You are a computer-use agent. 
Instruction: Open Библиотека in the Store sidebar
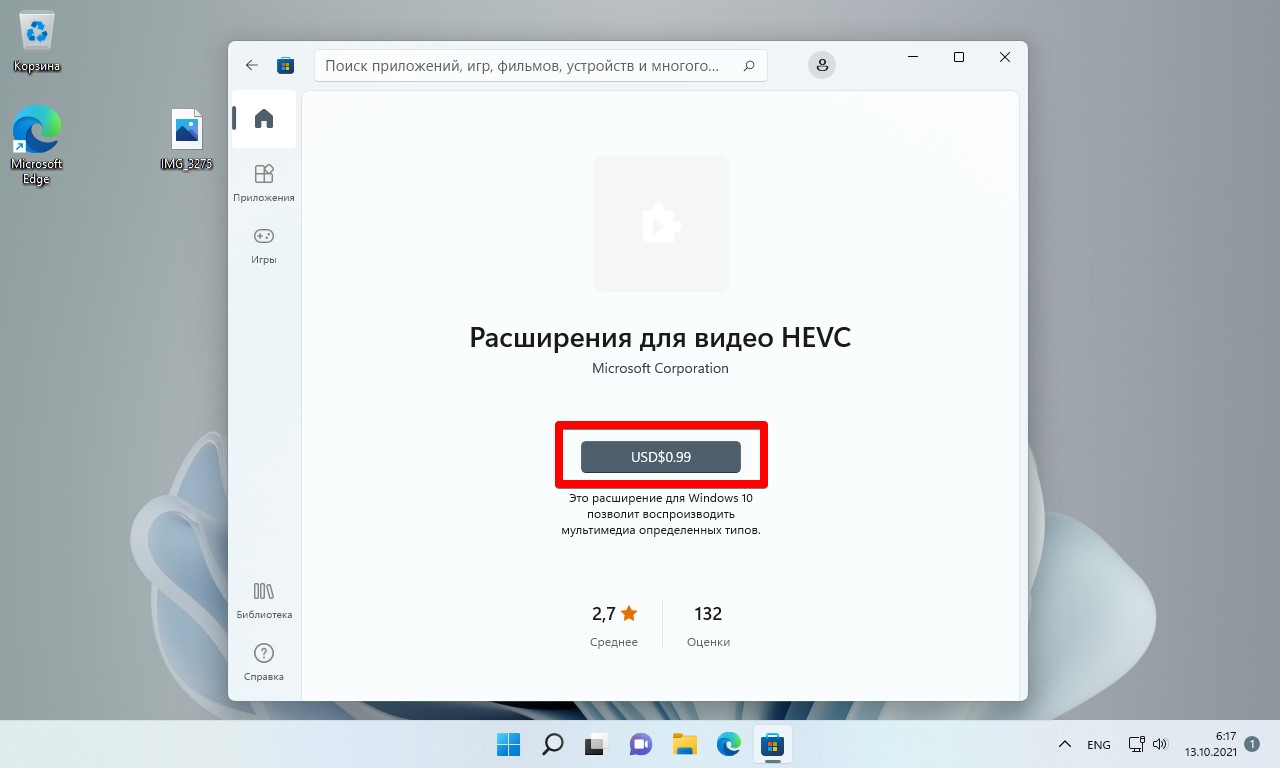264,600
